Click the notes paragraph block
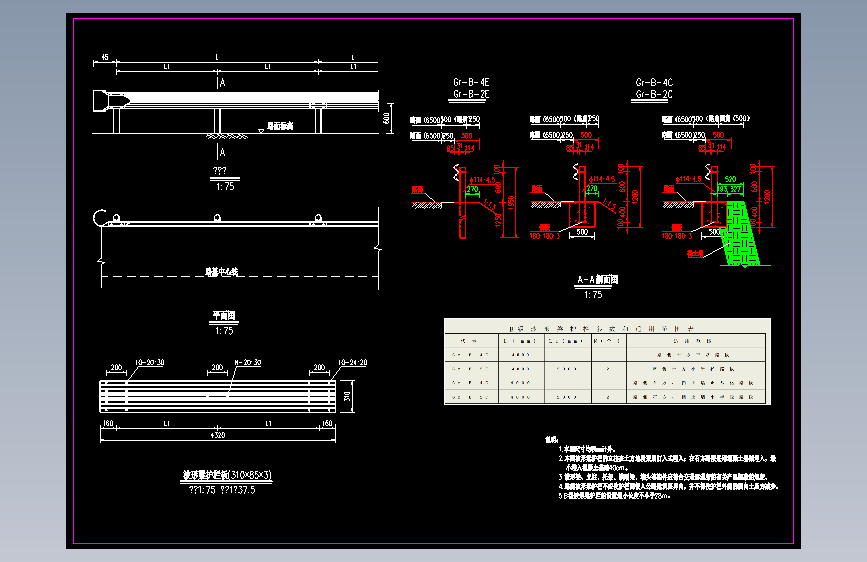This screenshot has width=867, height=562. pyautogui.click(x=662, y=469)
